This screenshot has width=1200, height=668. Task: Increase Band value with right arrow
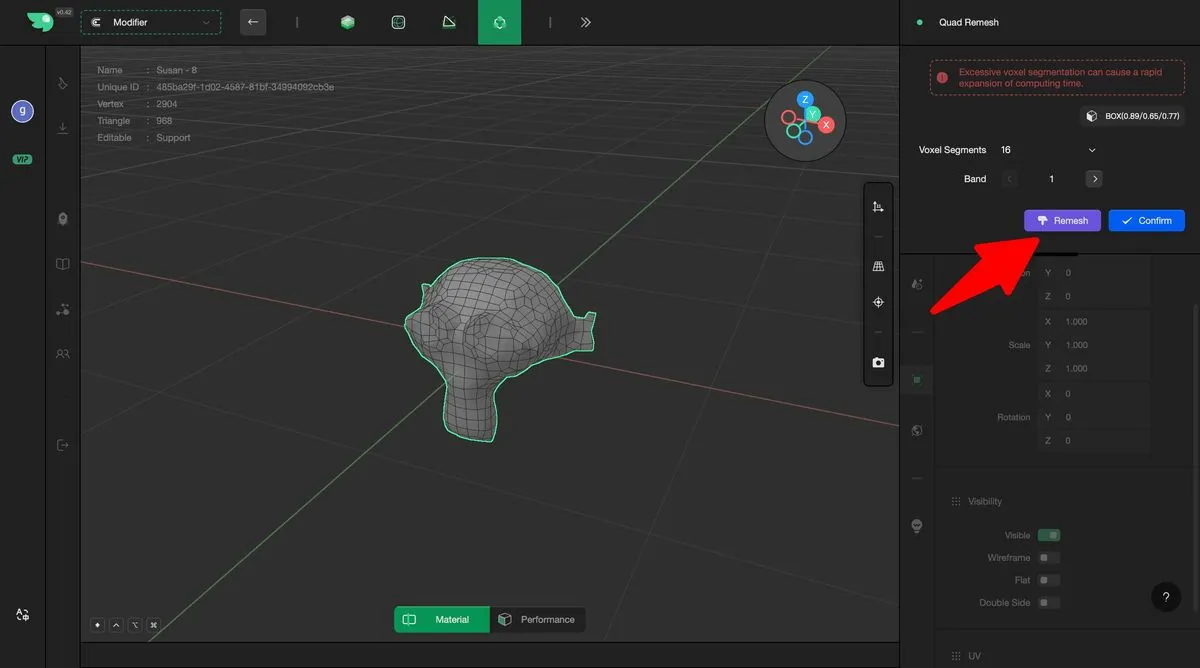point(1094,179)
